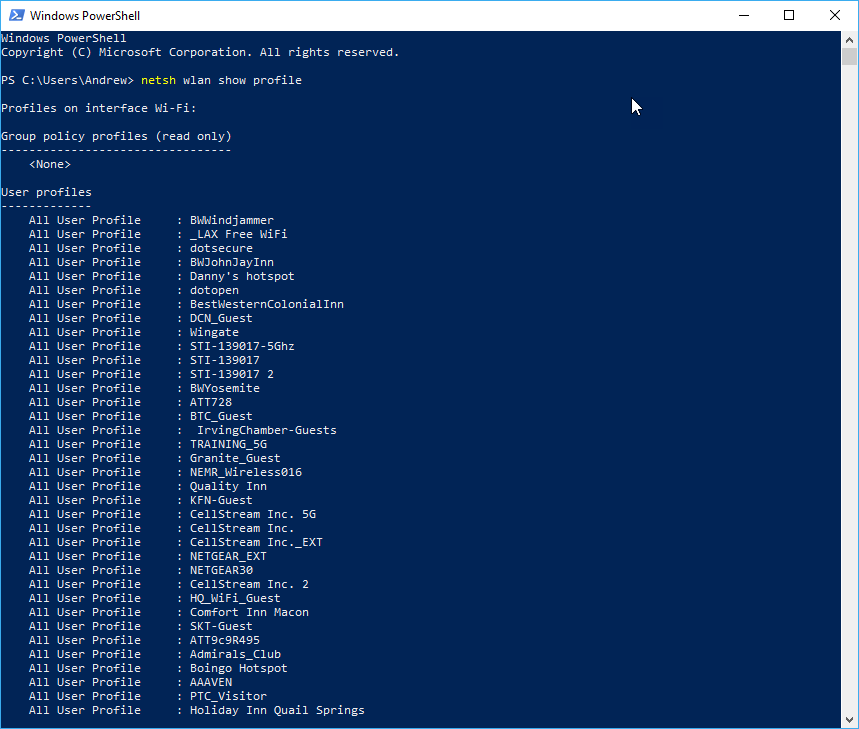Click the Danny's hotspot profile name

pos(242,276)
